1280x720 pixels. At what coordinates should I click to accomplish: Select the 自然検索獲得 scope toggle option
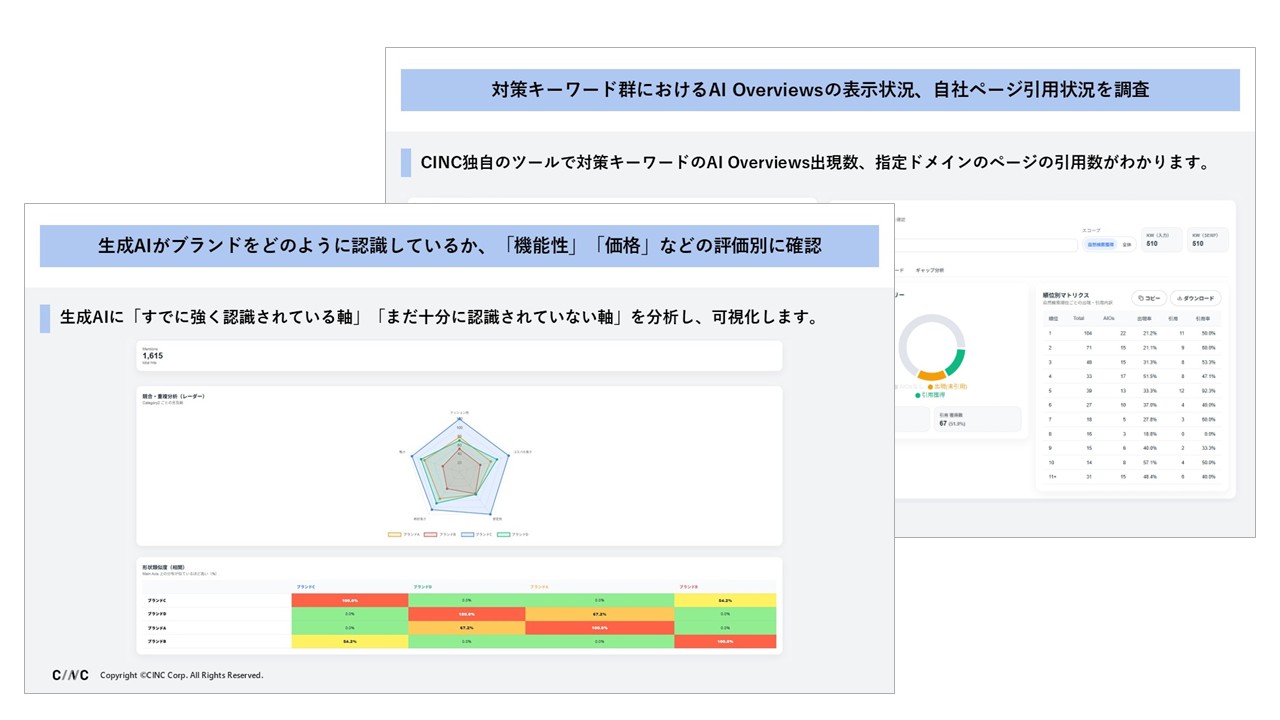[x=1102, y=243]
